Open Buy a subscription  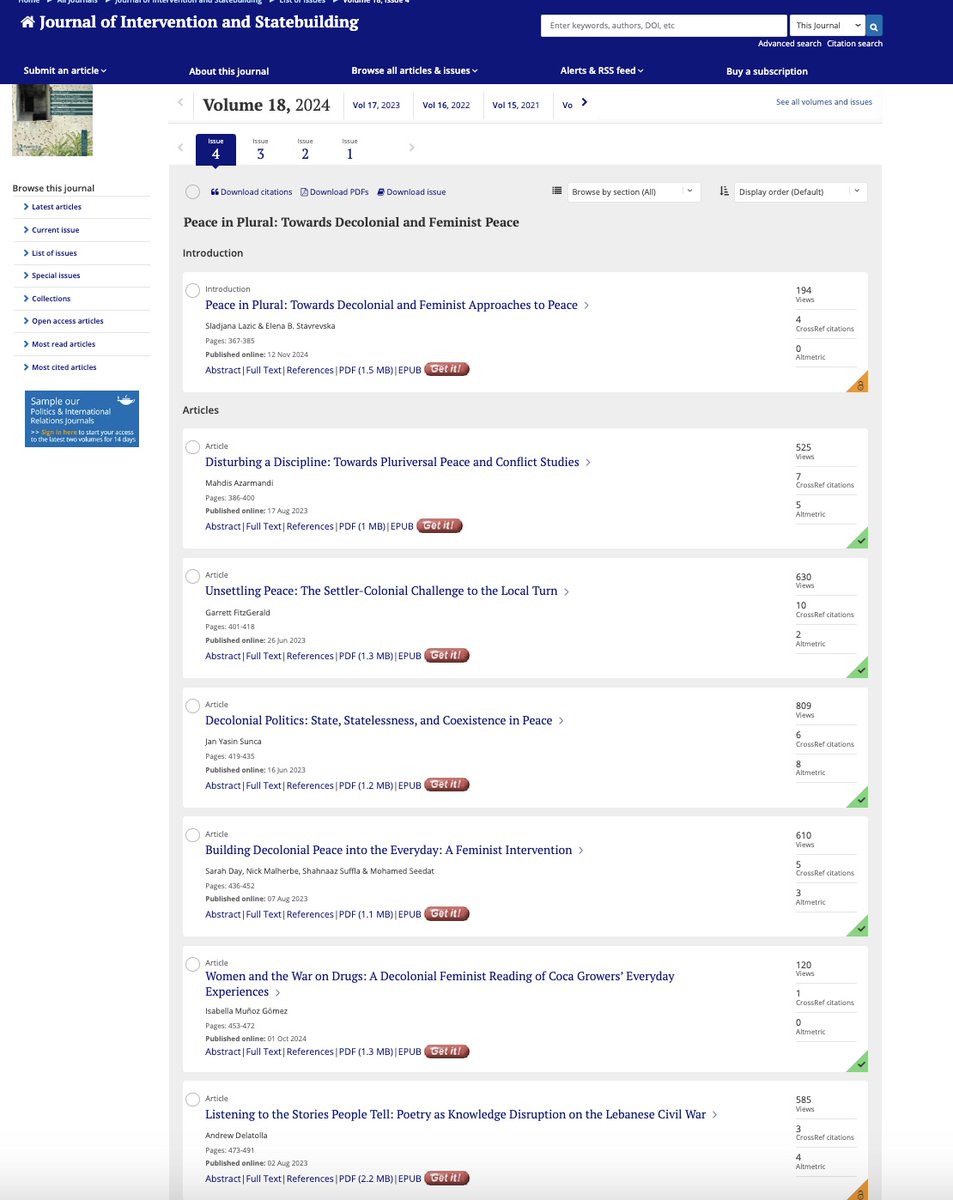click(767, 72)
